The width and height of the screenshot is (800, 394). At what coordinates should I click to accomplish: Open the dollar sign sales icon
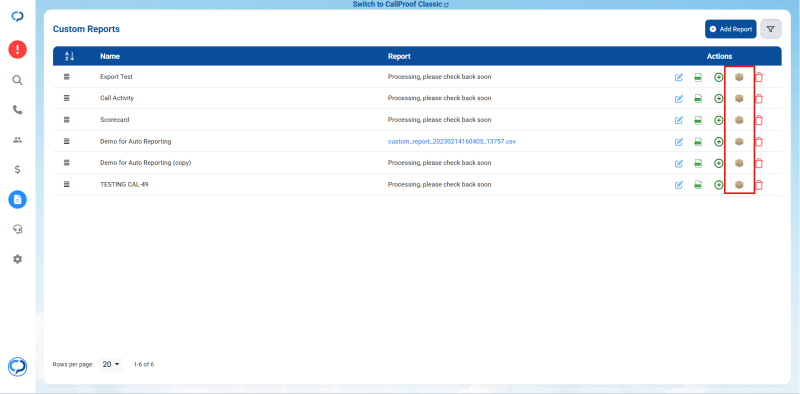point(17,169)
